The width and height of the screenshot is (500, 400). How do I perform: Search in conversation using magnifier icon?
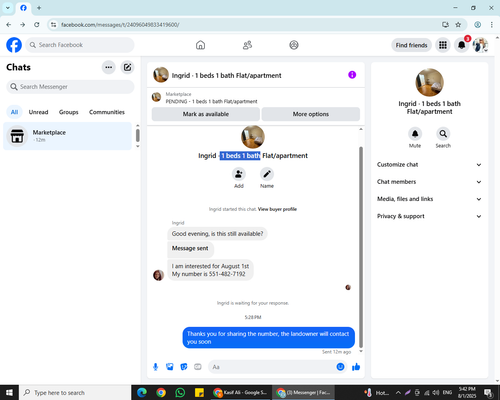pos(443,134)
